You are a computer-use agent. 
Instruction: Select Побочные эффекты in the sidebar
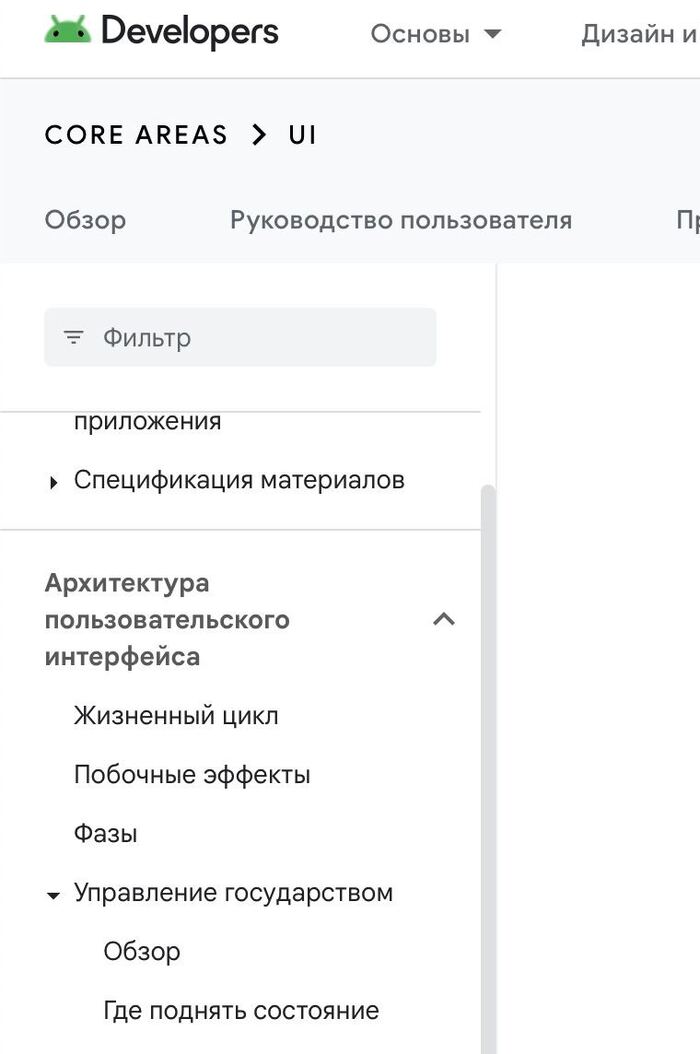191,774
